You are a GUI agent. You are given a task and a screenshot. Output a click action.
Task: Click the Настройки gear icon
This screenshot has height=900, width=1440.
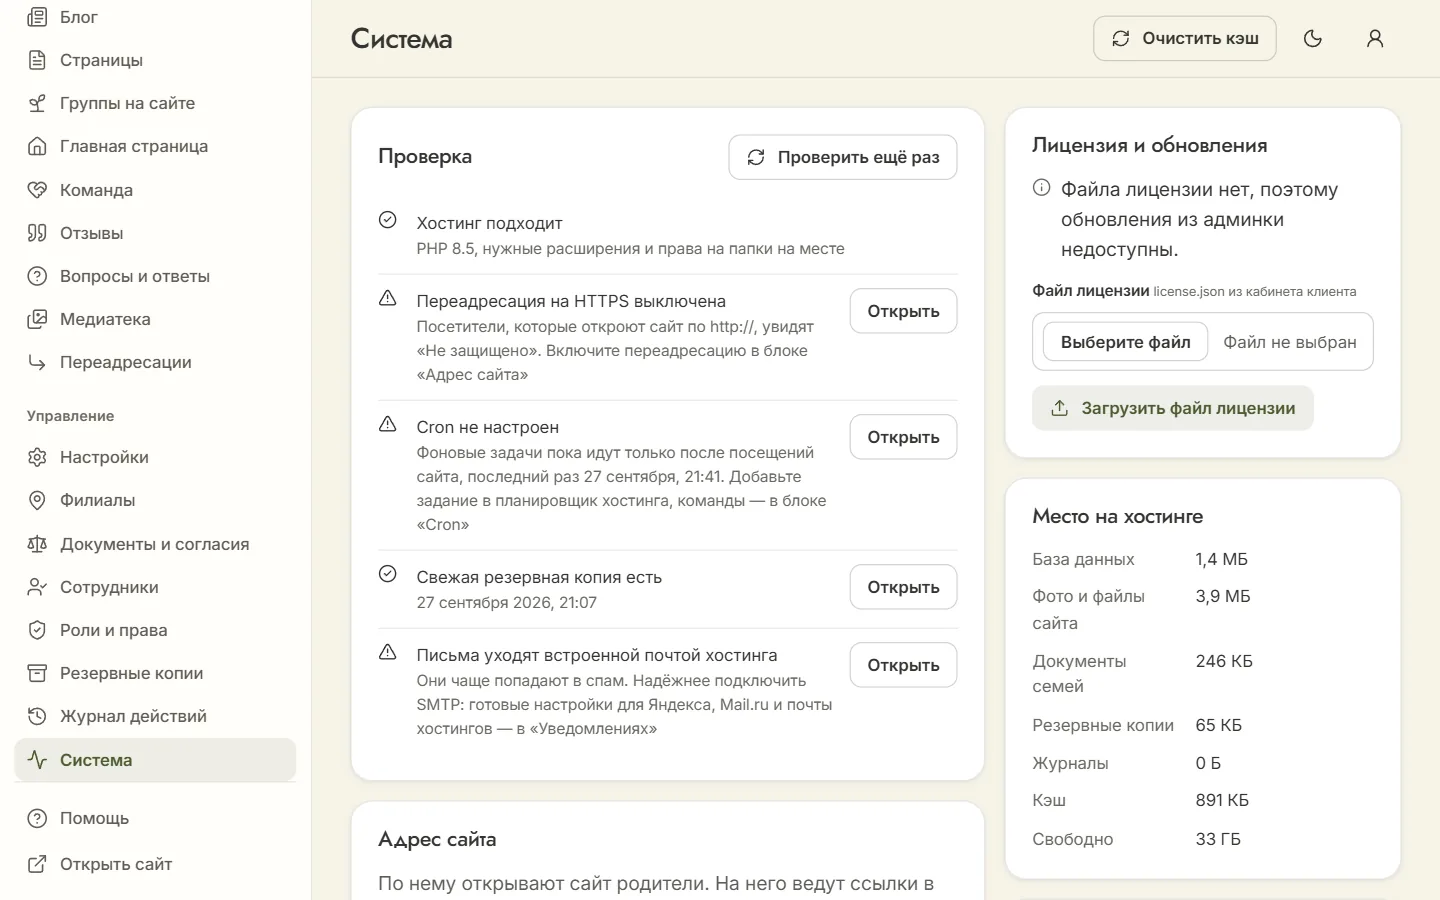click(37, 457)
